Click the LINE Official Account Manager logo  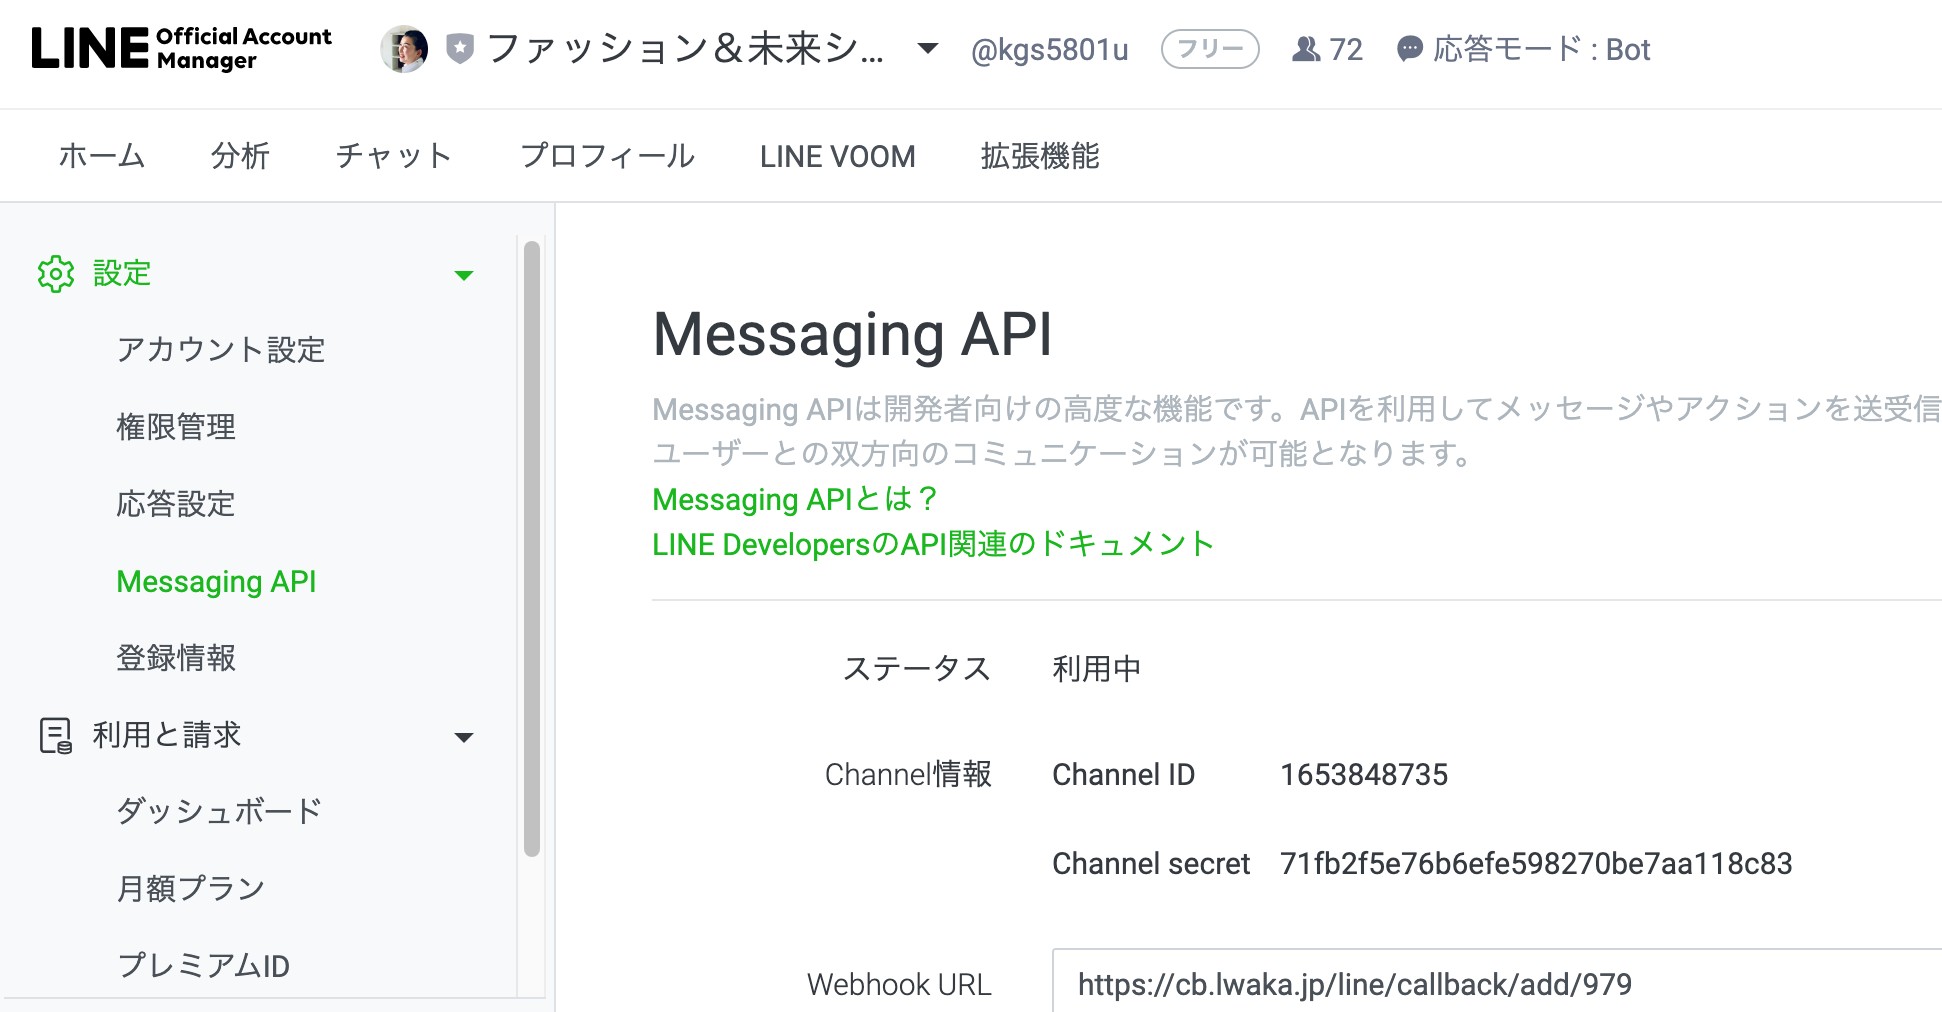click(181, 48)
